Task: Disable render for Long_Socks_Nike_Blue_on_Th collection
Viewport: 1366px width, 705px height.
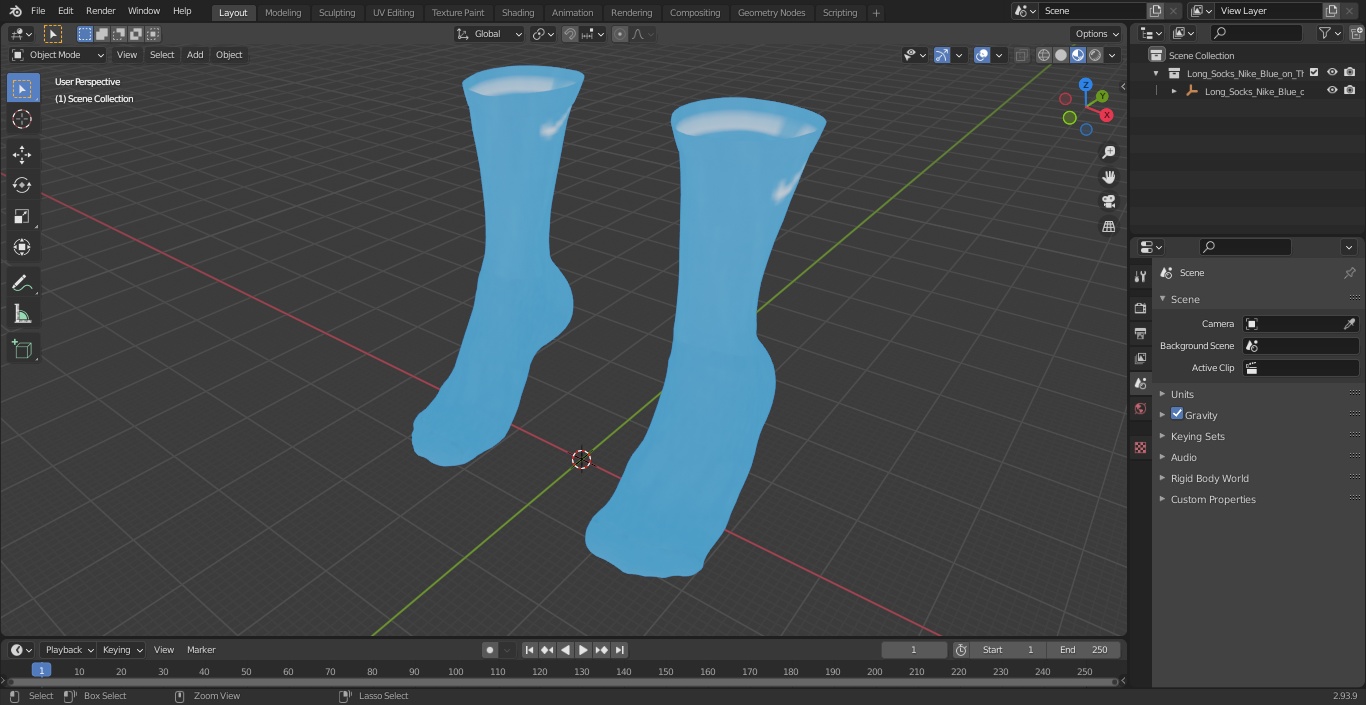Action: coord(1350,73)
